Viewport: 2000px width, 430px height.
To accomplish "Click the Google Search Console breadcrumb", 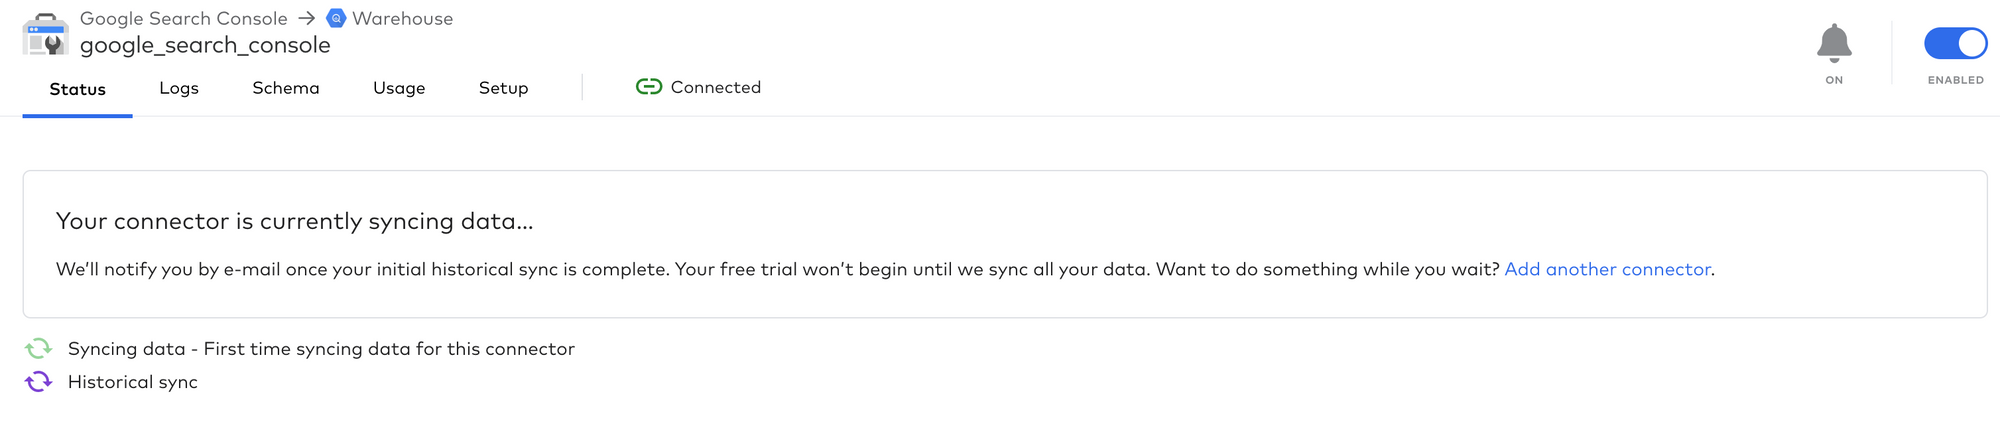I will click(184, 18).
